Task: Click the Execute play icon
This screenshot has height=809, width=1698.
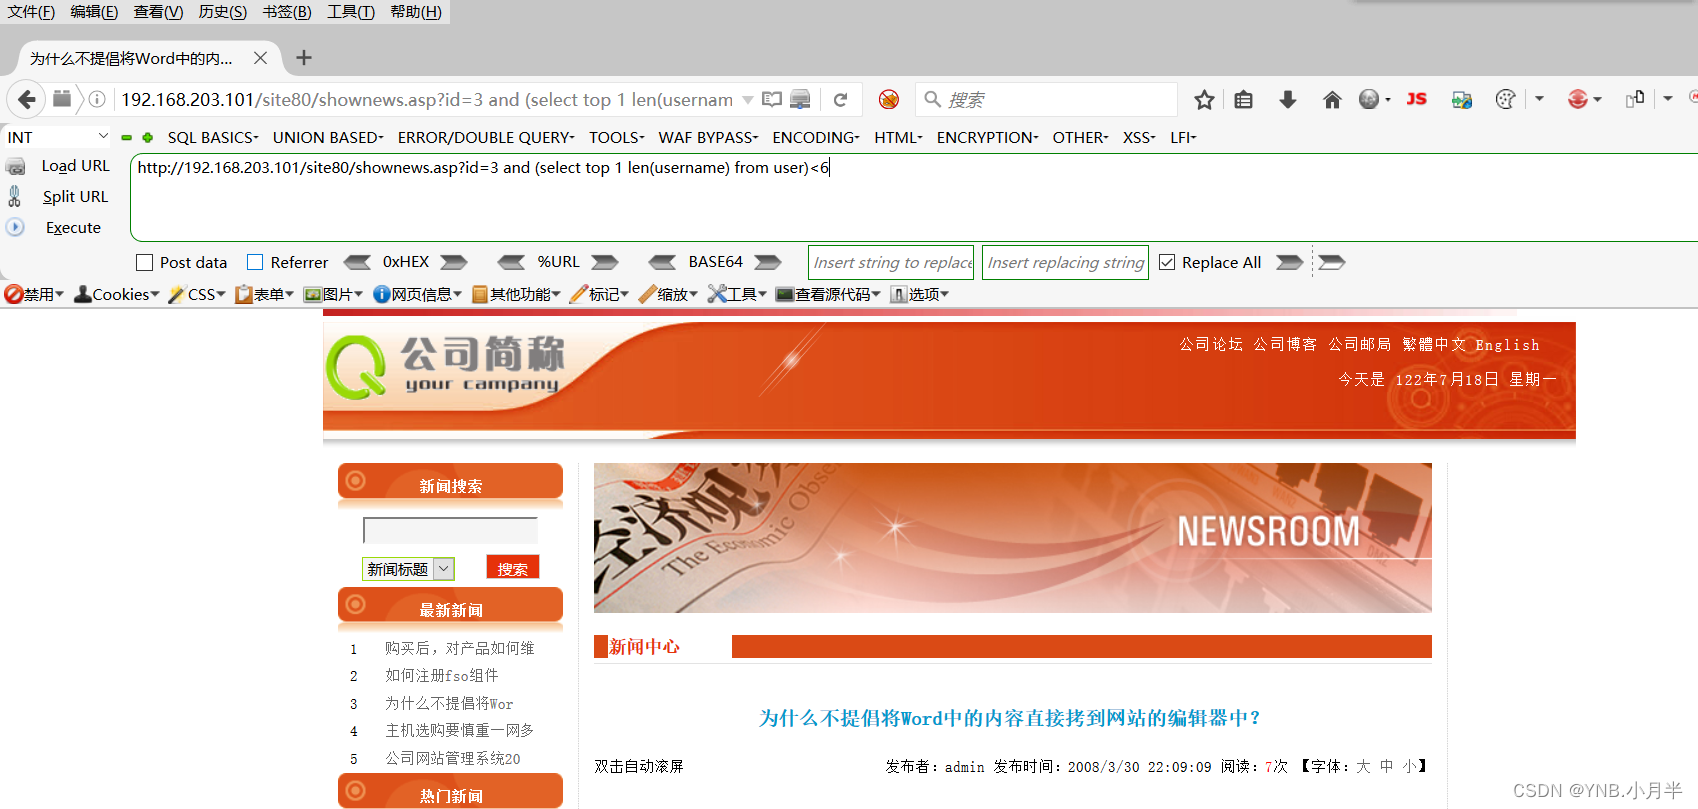Action: pyautogui.click(x=15, y=227)
